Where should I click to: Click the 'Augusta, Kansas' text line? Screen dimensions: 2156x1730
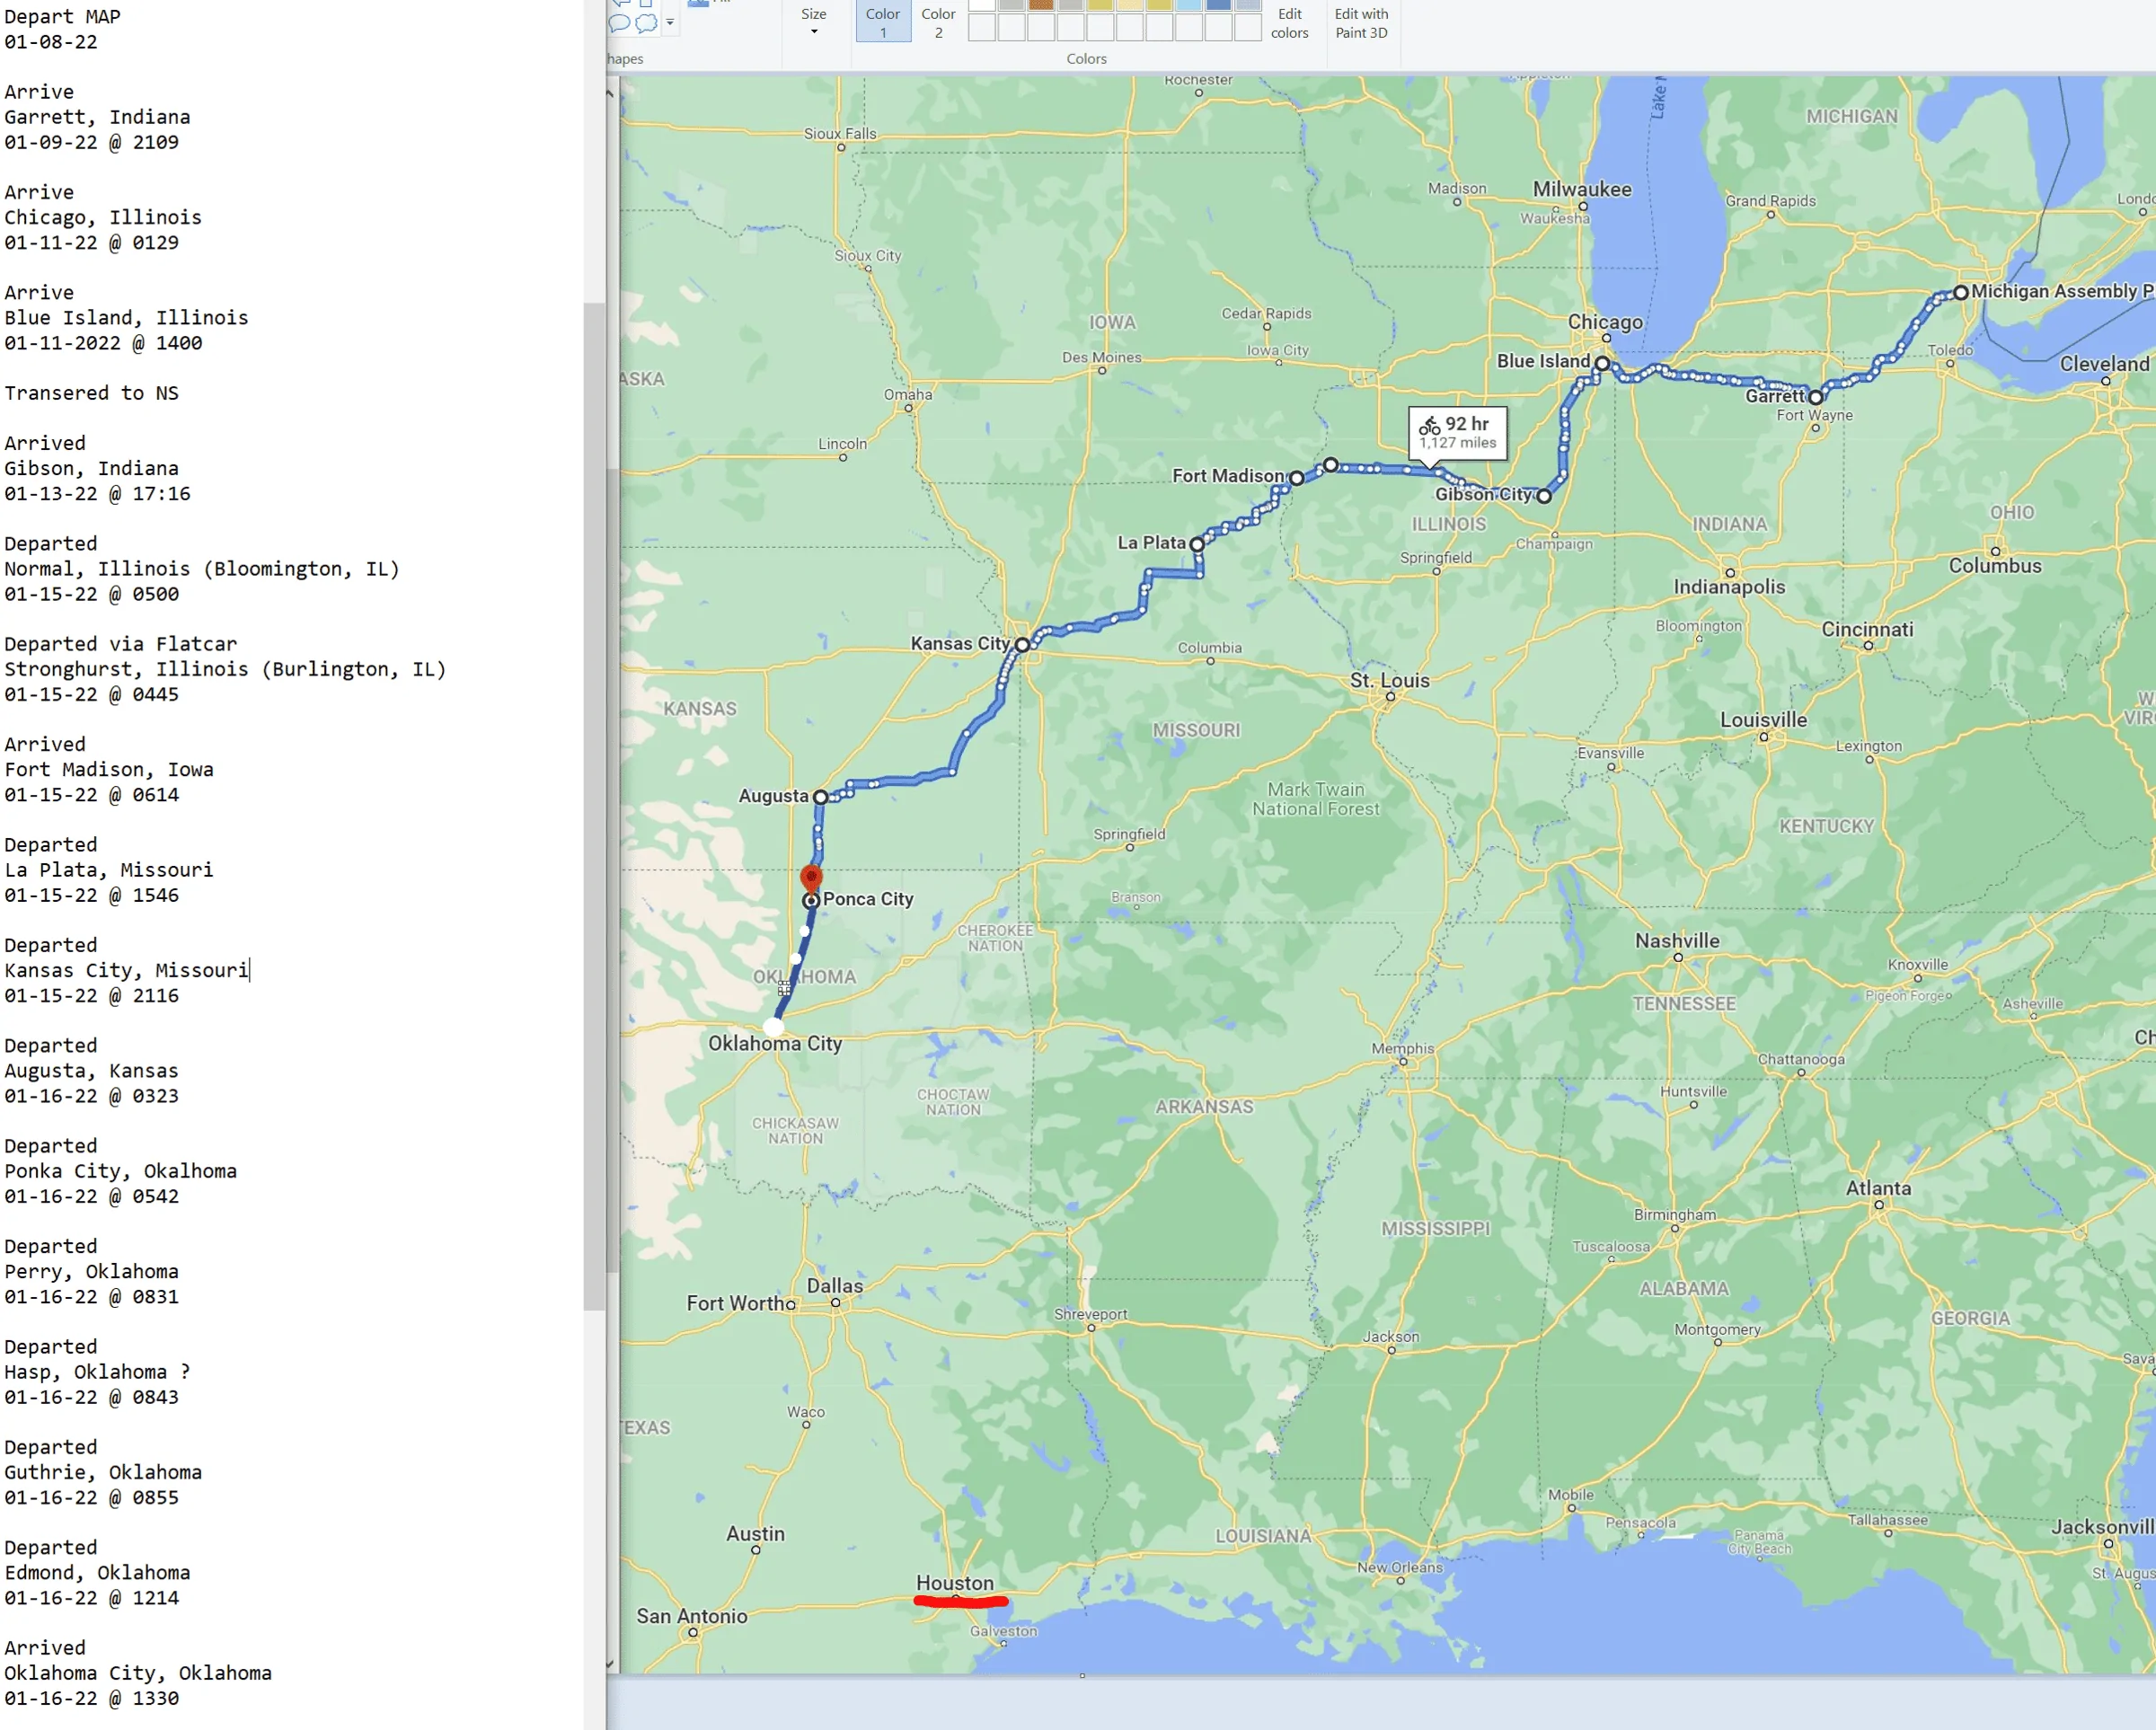pyautogui.click(x=91, y=1071)
